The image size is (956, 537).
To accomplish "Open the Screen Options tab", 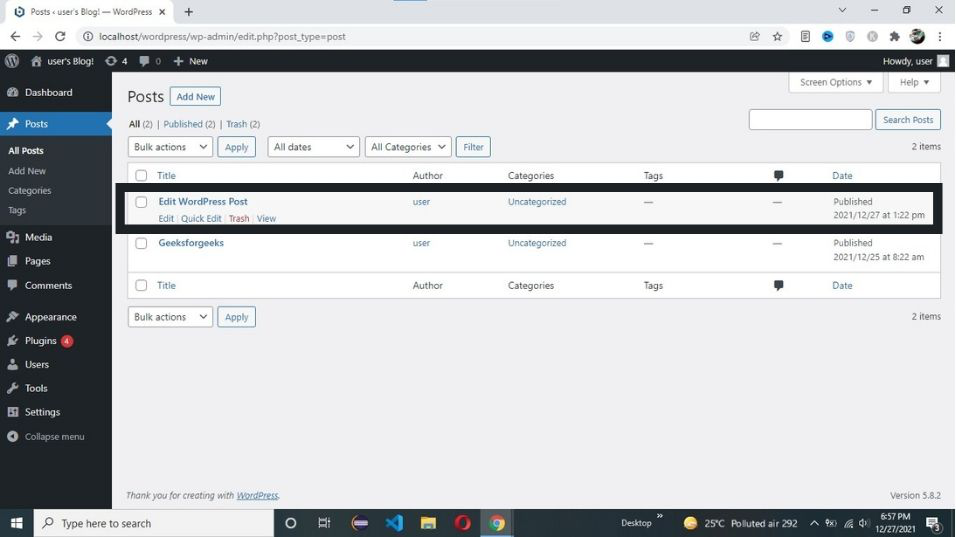I will point(836,82).
